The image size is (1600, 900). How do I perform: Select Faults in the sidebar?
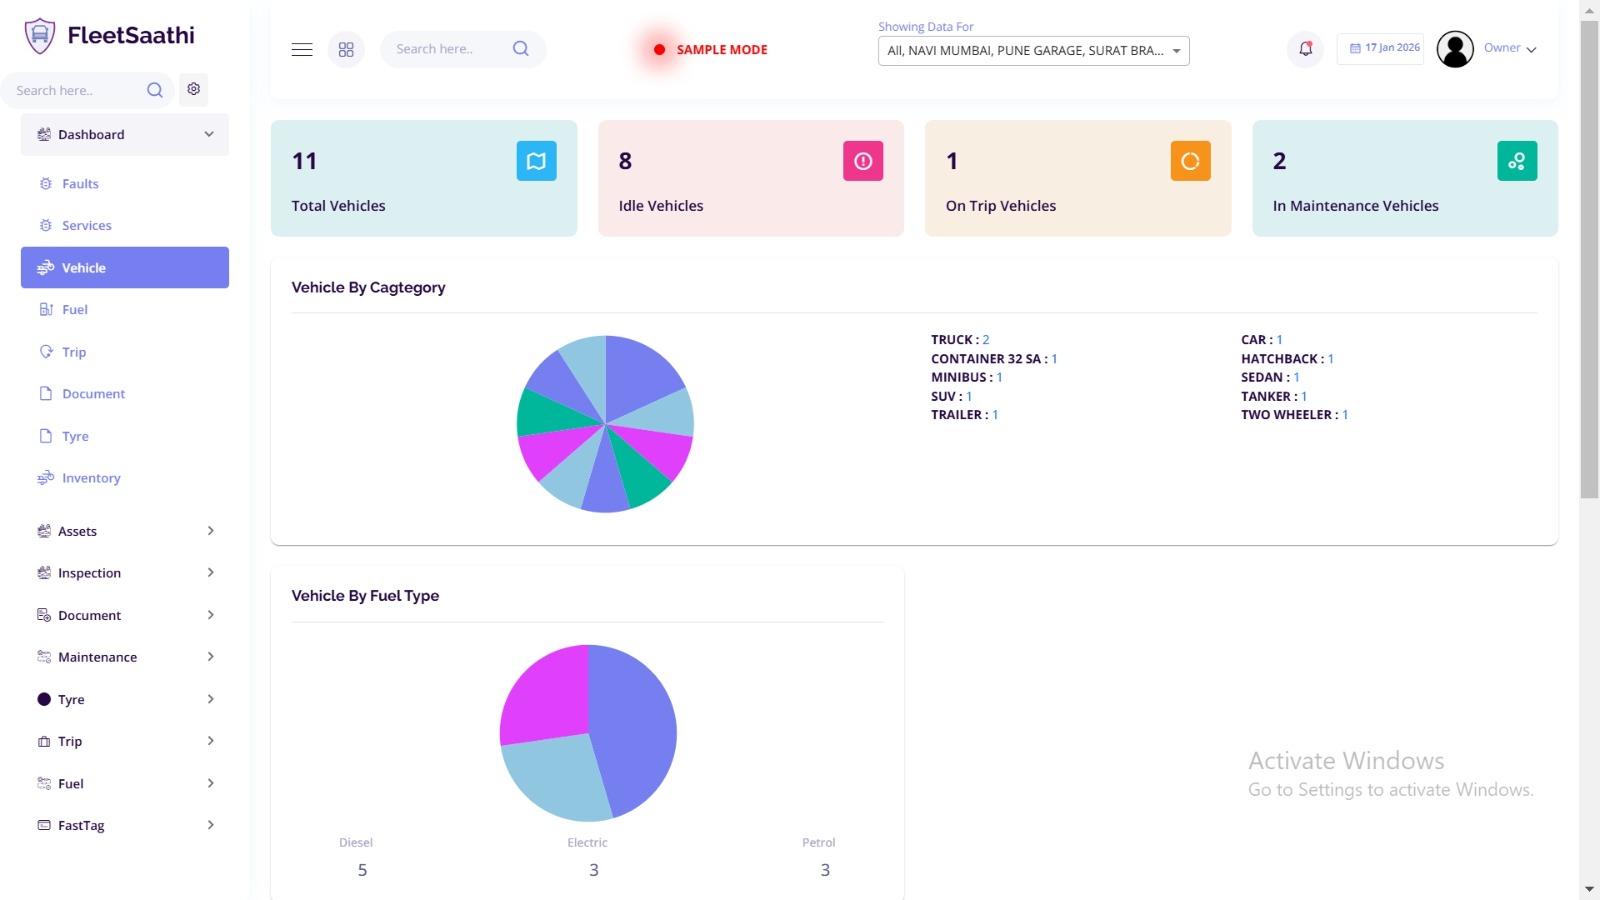(80, 184)
